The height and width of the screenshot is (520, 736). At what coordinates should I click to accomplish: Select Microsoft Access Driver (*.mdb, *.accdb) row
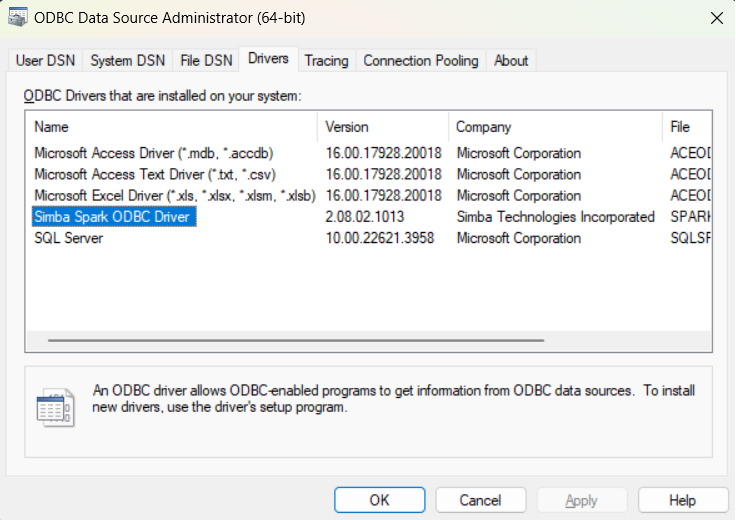(154, 153)
